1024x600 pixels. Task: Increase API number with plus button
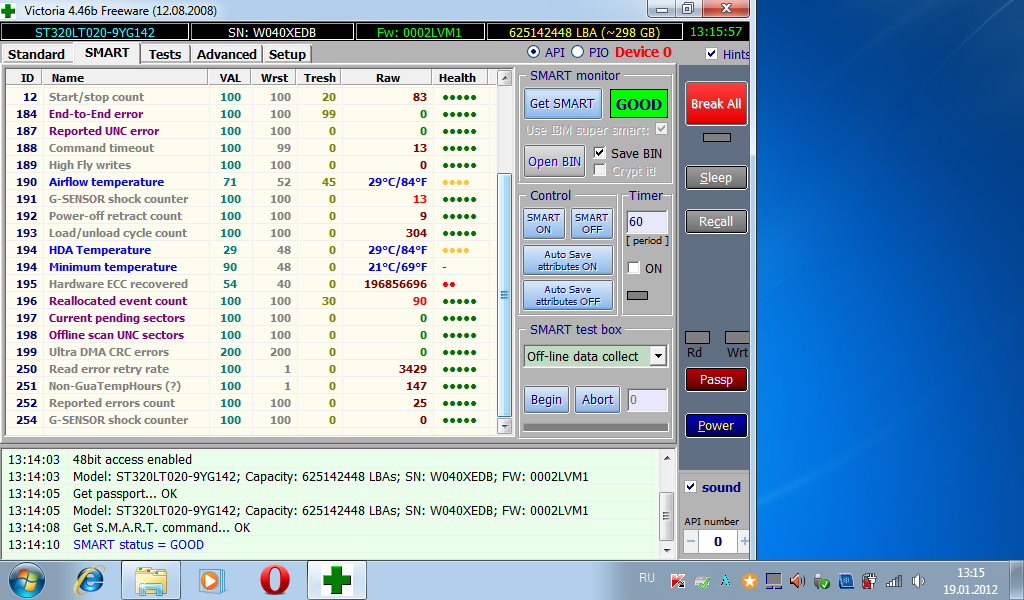pos(744,541)
